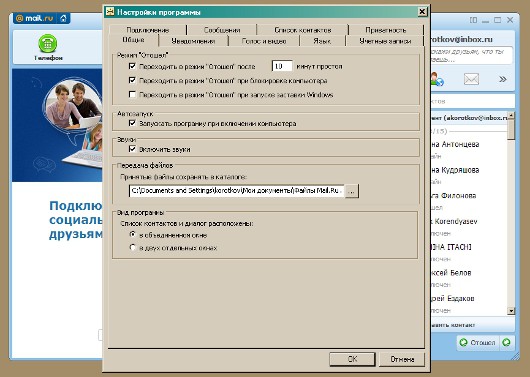Click contact list scrollbar up arrow
The image size is (530, 377).
click(511, 116)
